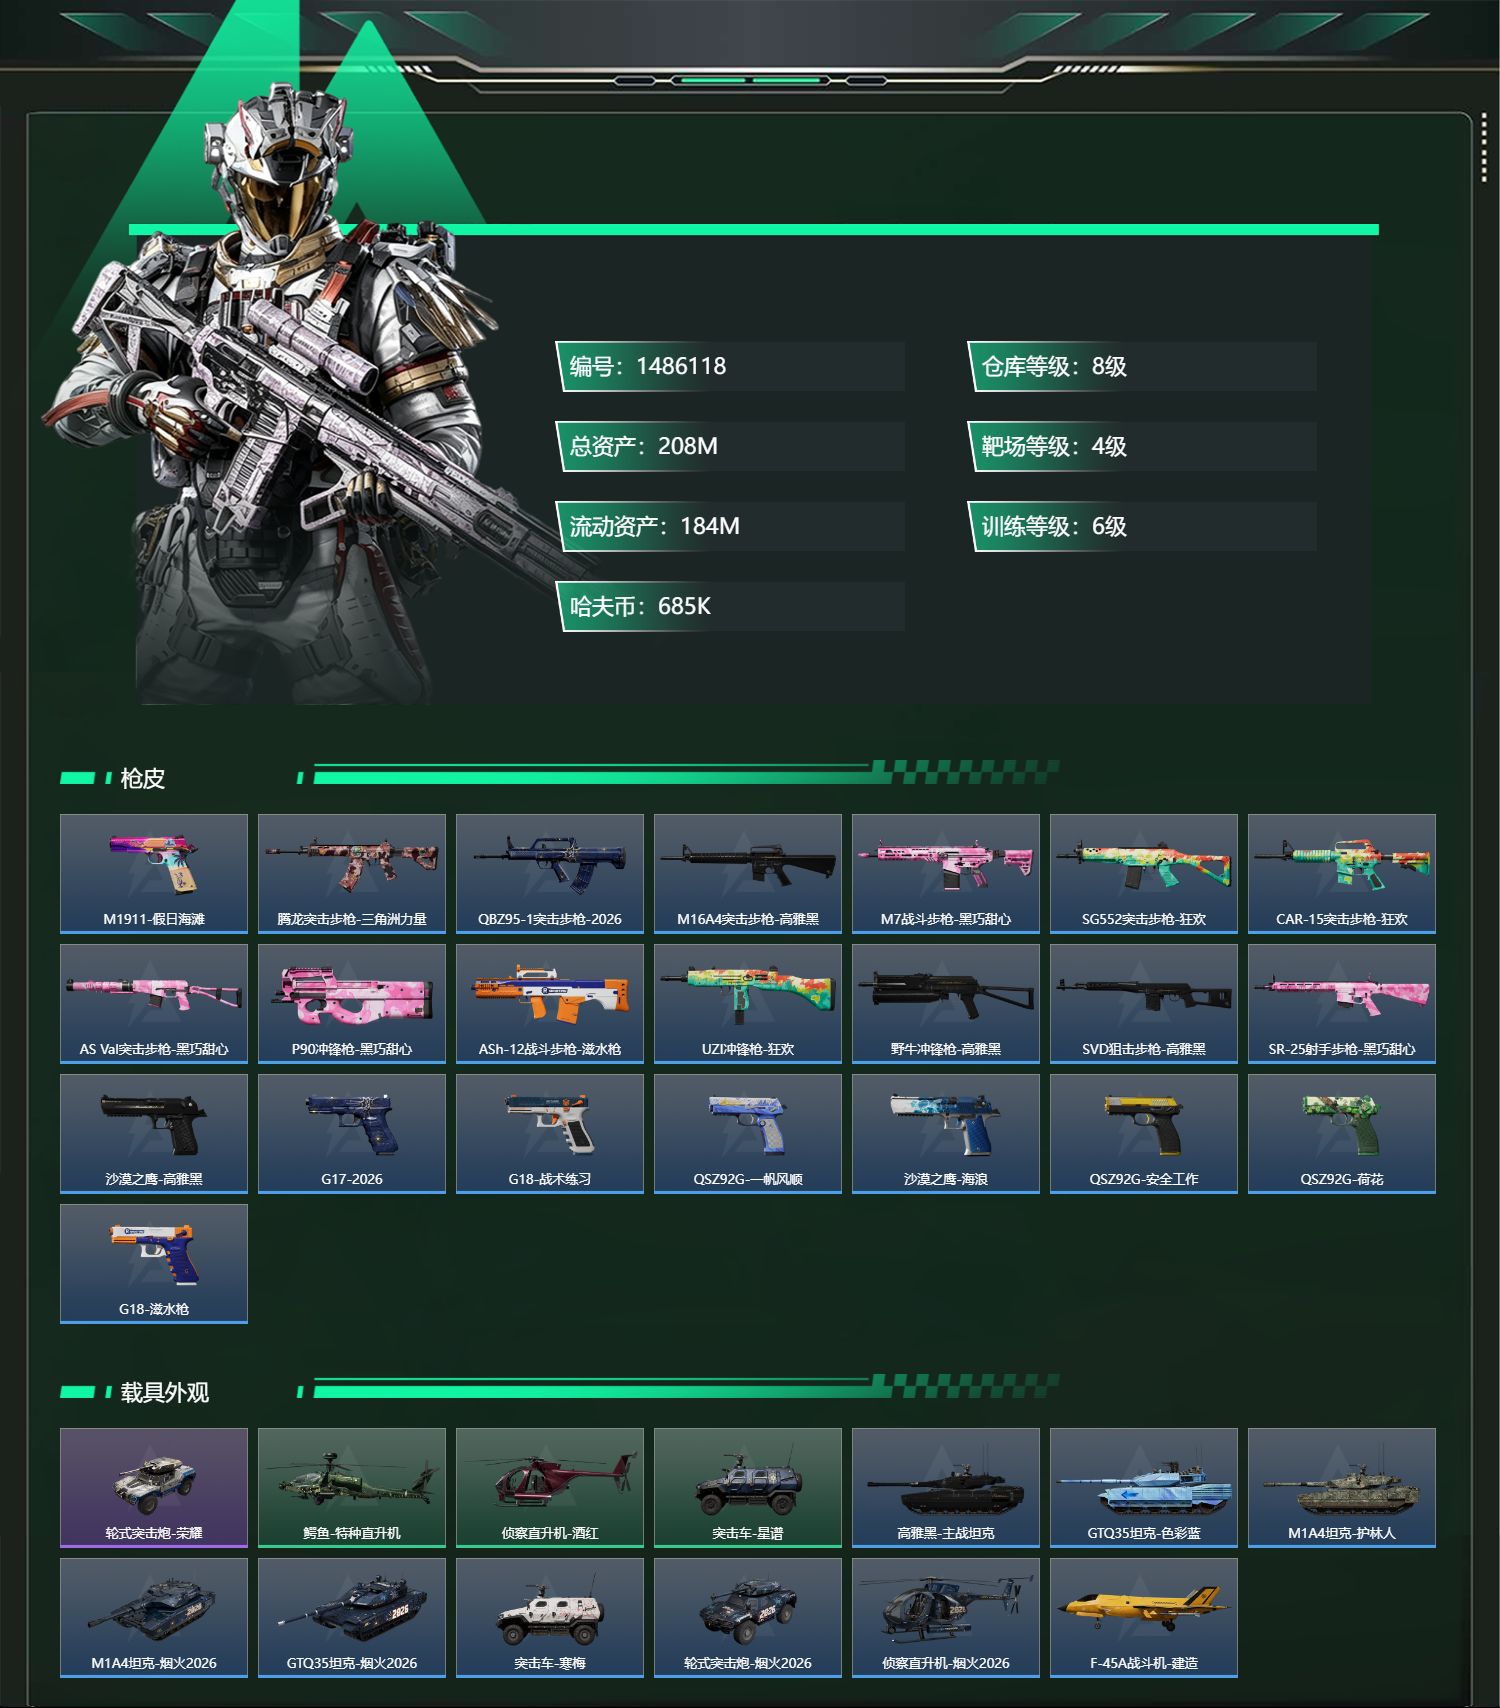Select the 突击车-寒梅 vehicle skin
The height and width of the screenshot is (1708, 1500).
[550, 1617]
